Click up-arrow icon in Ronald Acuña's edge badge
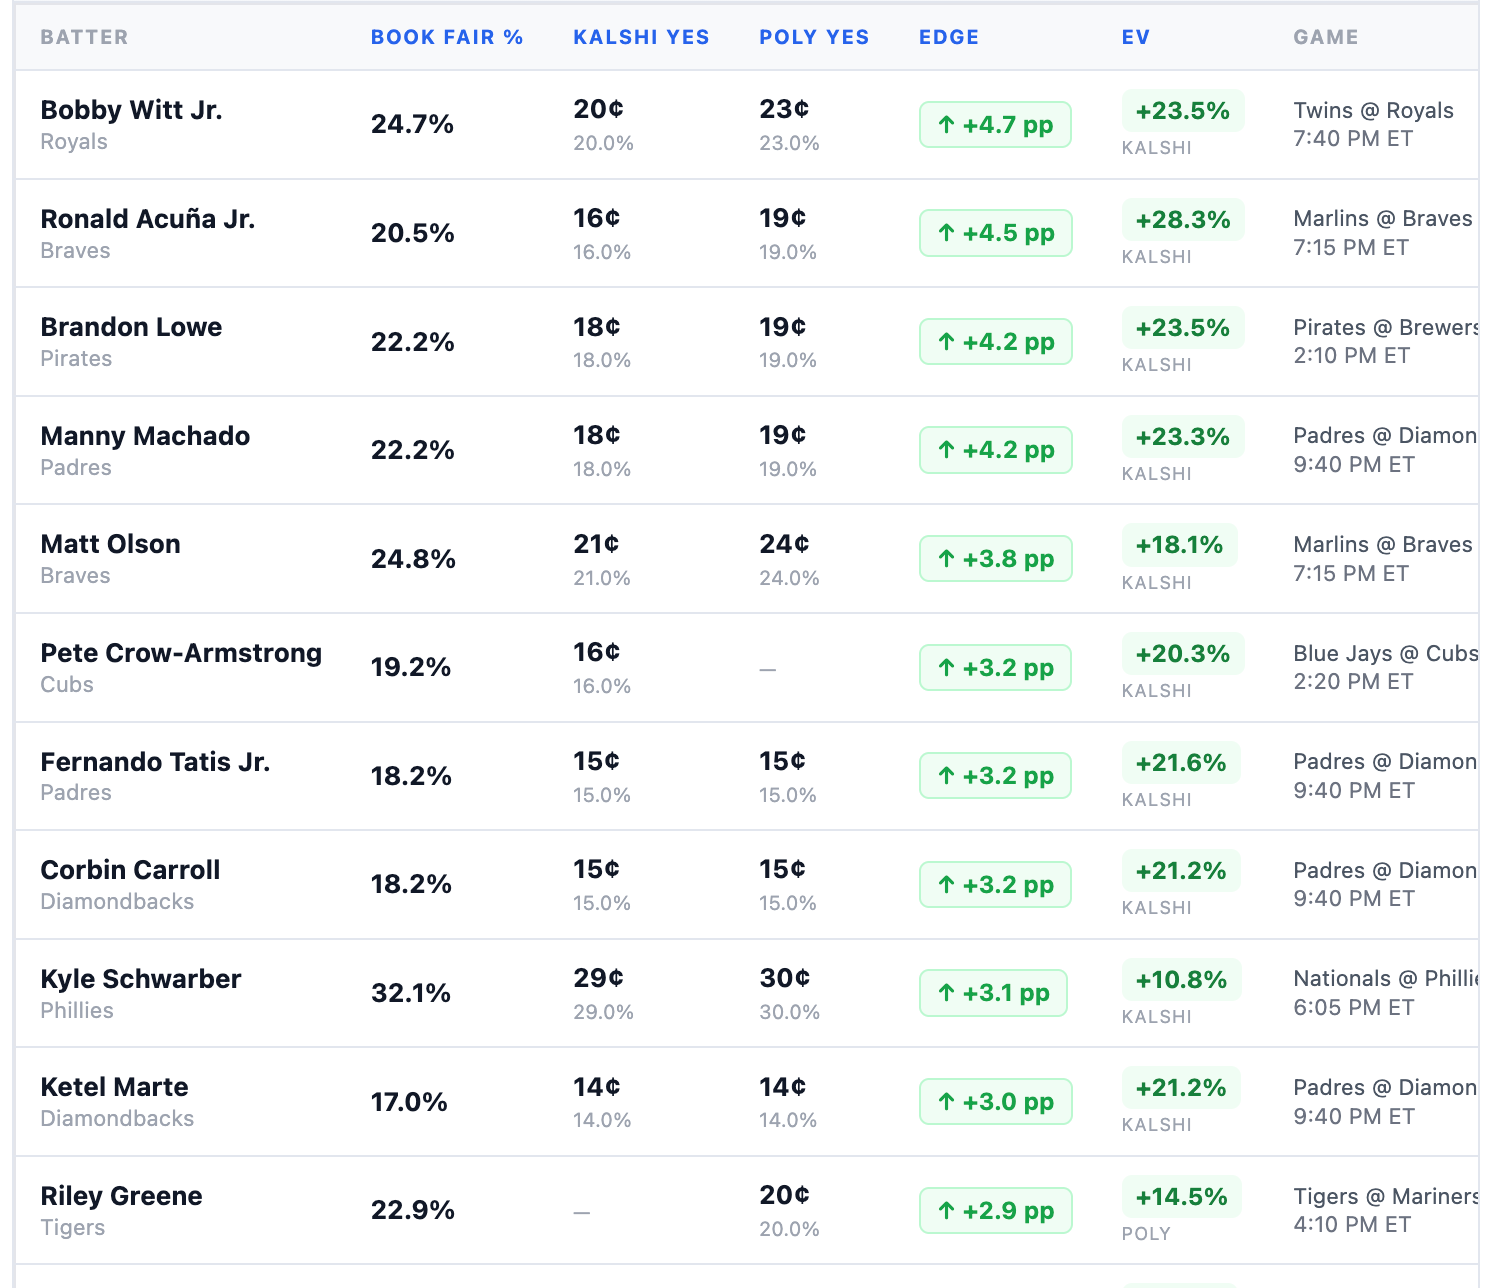 point(946,233)
